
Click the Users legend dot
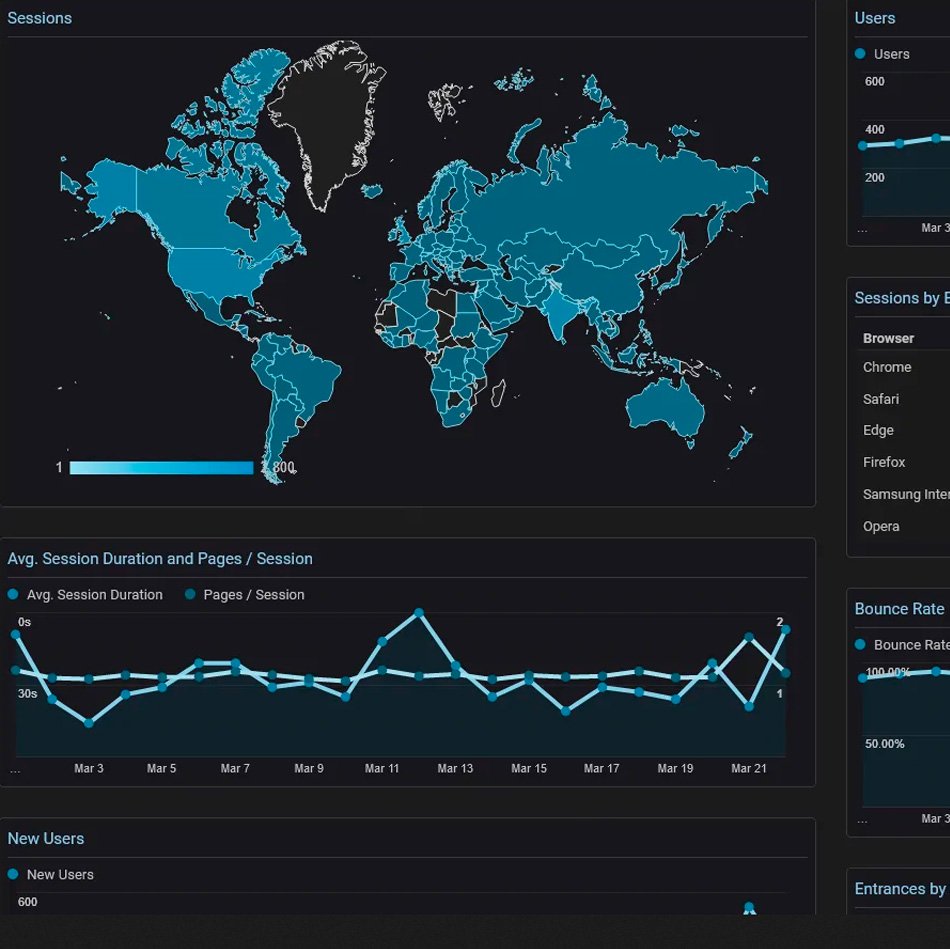pyautogui.click(x=860, y=54)
